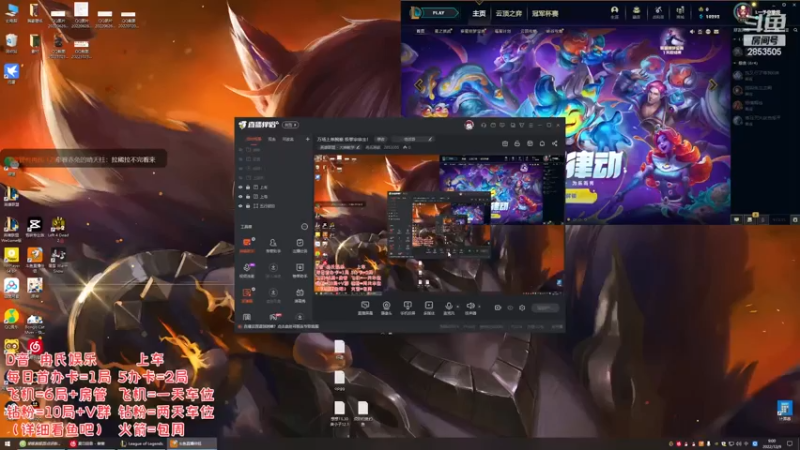The height and width of the screenshot is (450, 800).
Task: Open microphone dropdown arrow in toolbar
Action: 457,307
